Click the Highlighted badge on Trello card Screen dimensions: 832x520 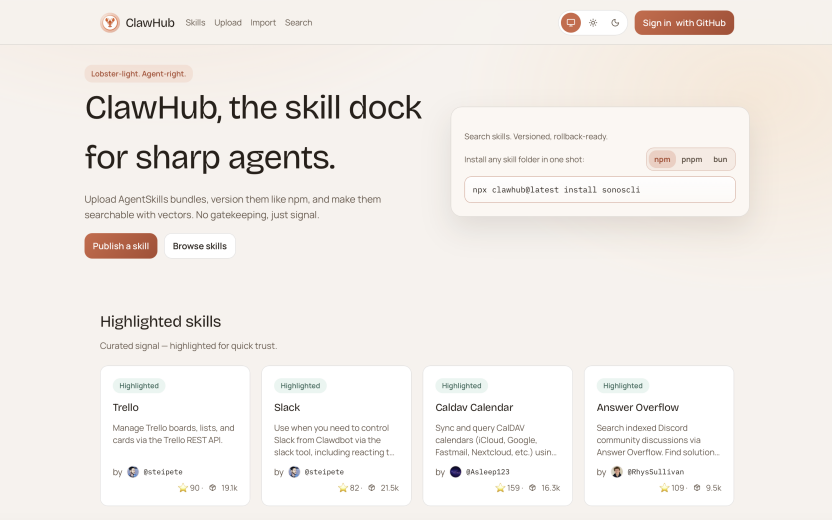click(139, 386)
